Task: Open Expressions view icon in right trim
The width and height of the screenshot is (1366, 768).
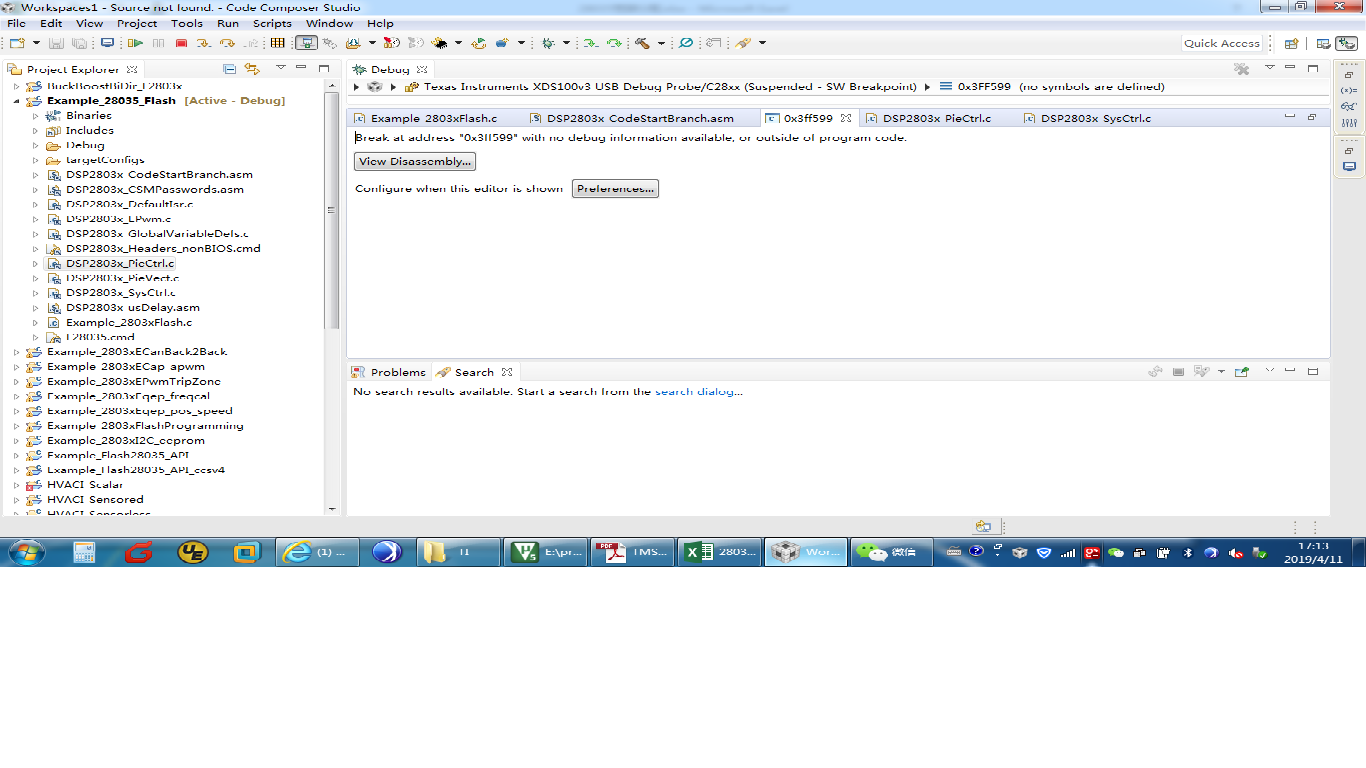Action: [1349, 106]
